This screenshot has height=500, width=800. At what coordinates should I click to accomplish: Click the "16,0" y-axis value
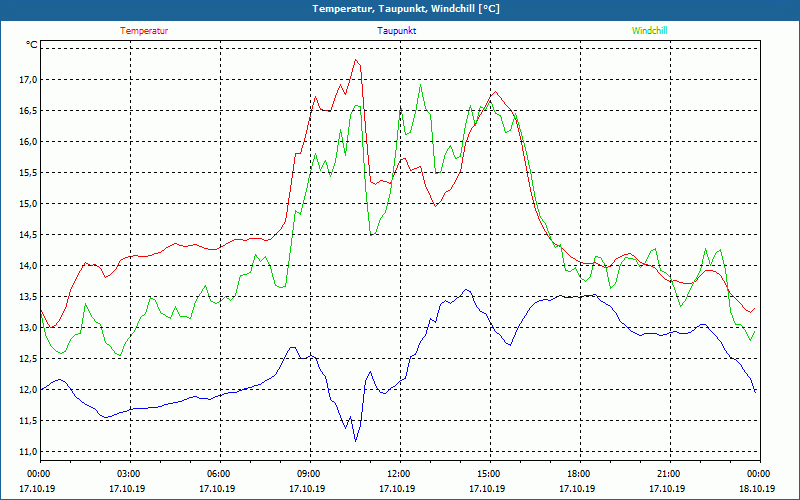[28, 142]
